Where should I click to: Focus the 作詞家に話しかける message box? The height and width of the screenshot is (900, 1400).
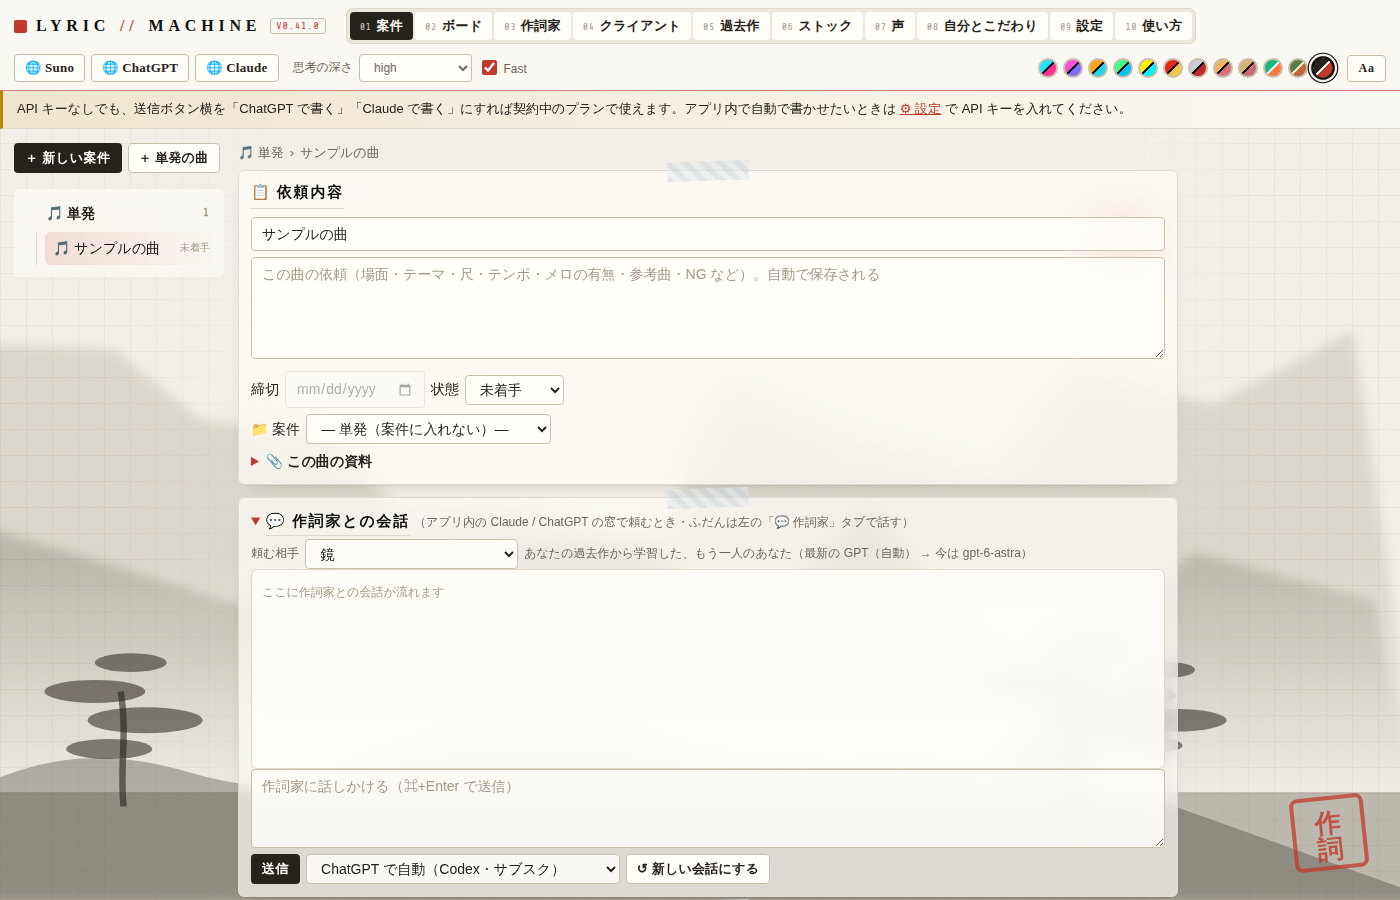point(708,808)
